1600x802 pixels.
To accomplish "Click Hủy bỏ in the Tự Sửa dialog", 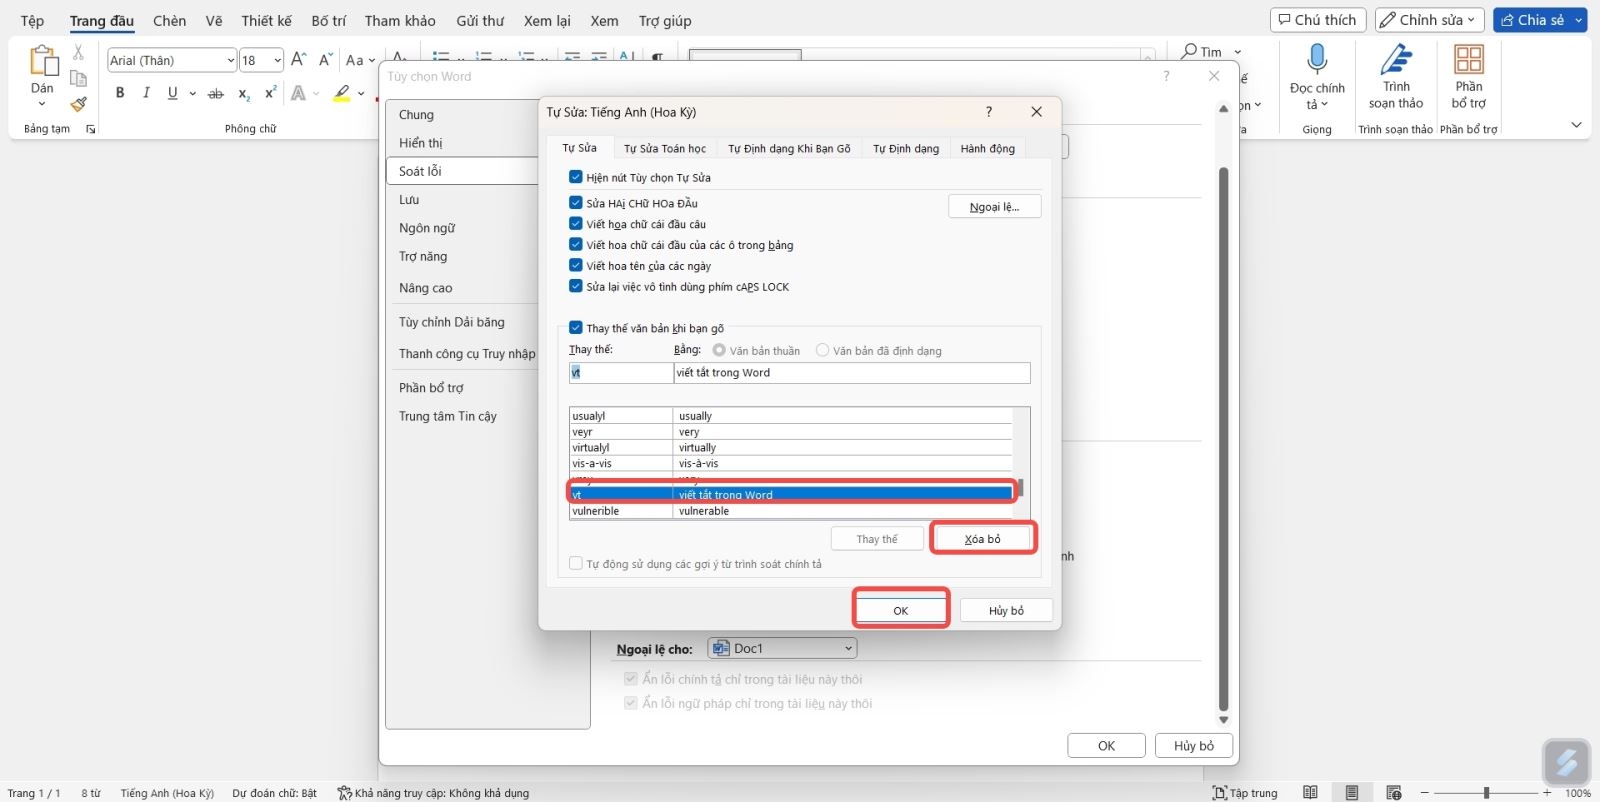I will [x=1006, y=611].
